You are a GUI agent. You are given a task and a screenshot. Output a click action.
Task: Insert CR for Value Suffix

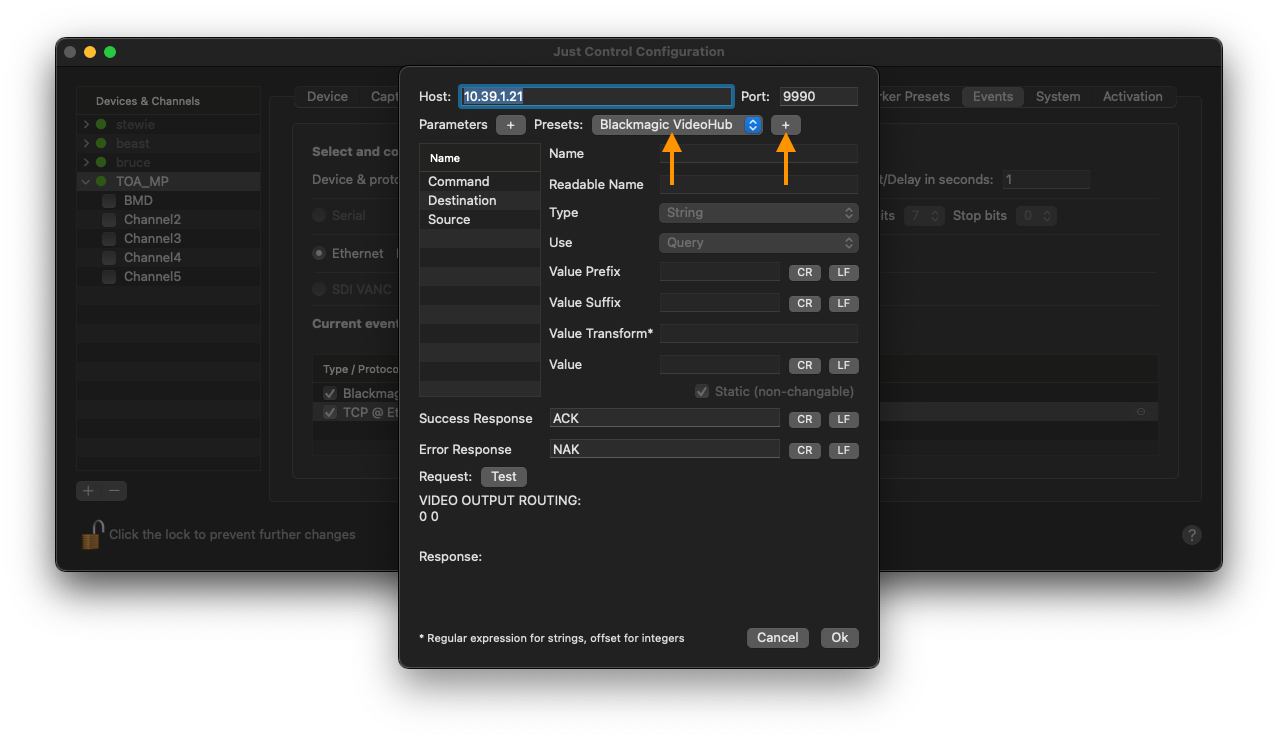tap(805, 304)
